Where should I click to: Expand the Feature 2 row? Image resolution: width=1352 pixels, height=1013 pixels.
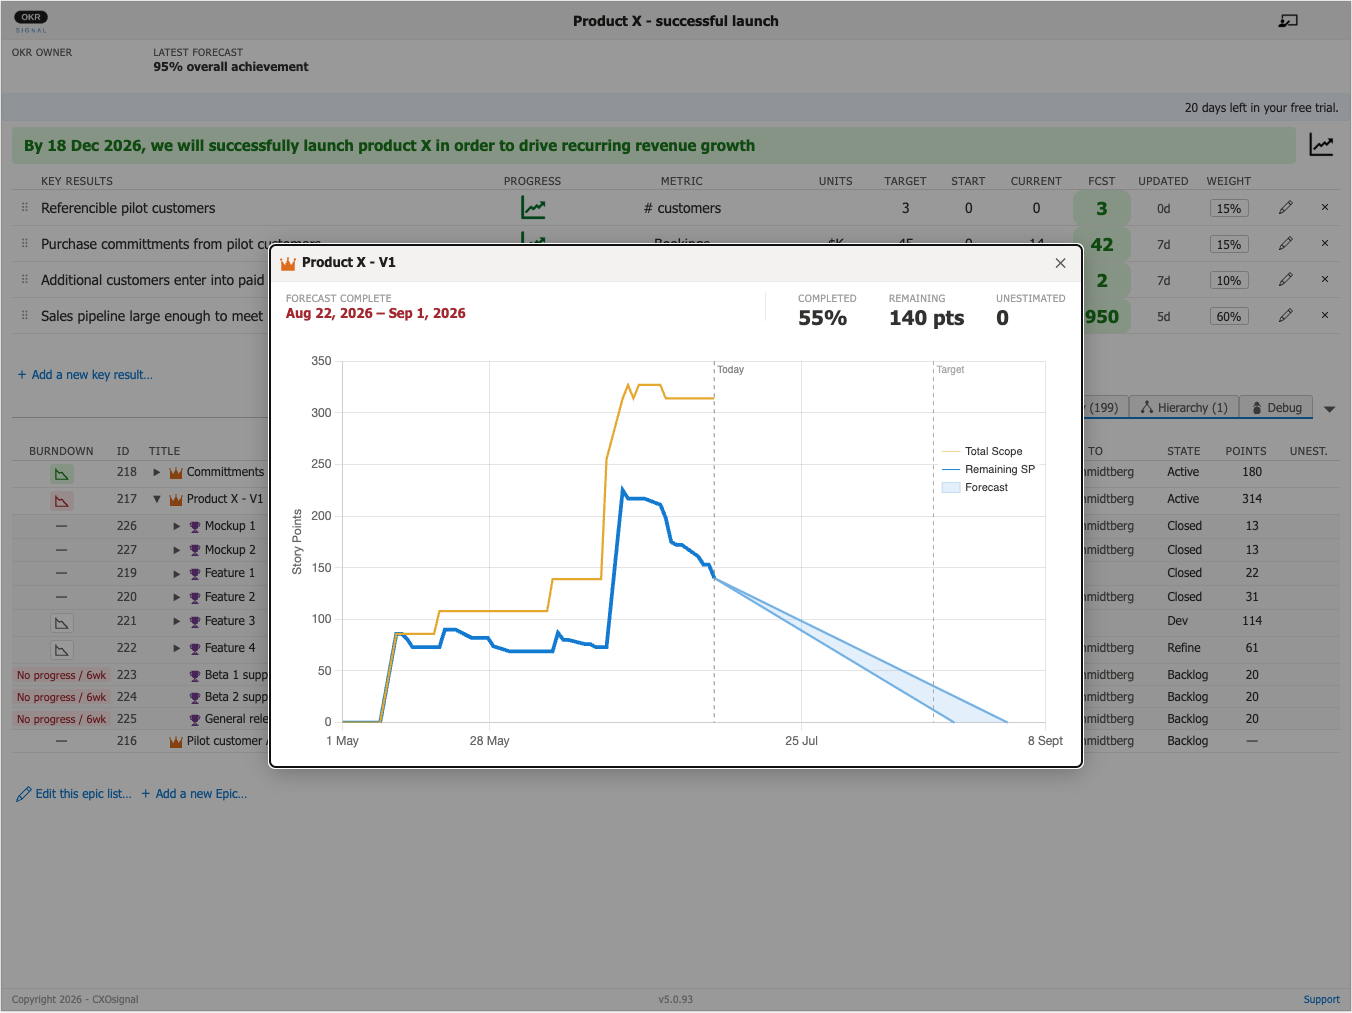pos(177,598)
